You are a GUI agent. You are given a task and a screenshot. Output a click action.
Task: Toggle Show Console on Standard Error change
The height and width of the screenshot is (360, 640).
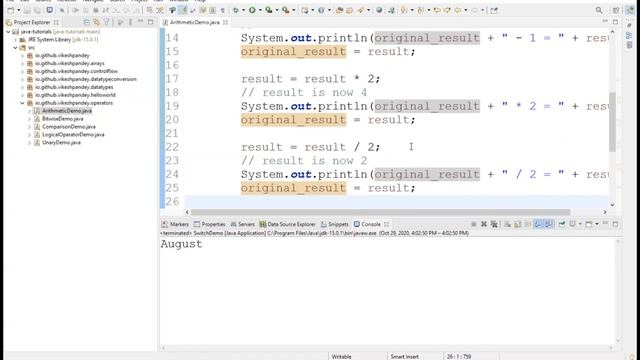coord(548,224)
